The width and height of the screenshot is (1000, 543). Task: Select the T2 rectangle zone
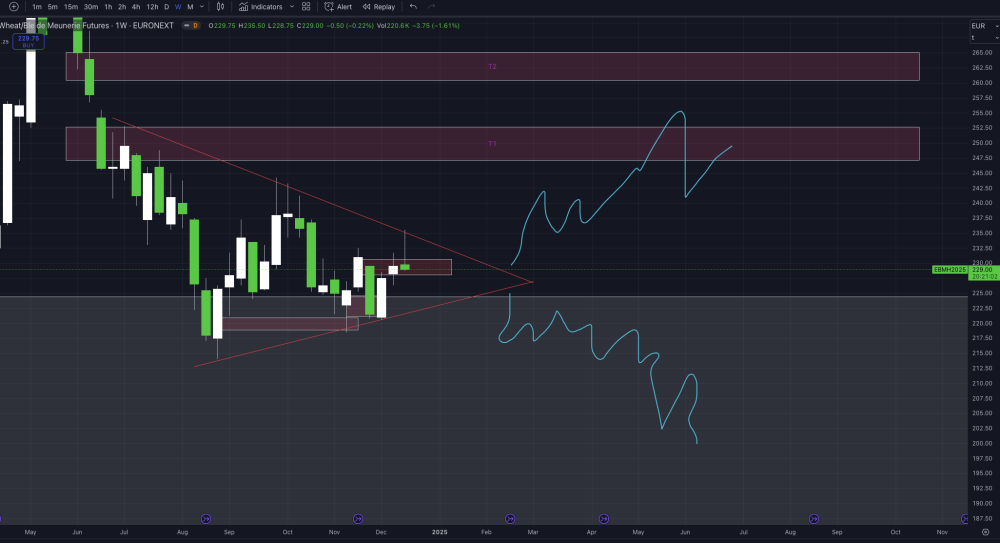coord(492,66)
